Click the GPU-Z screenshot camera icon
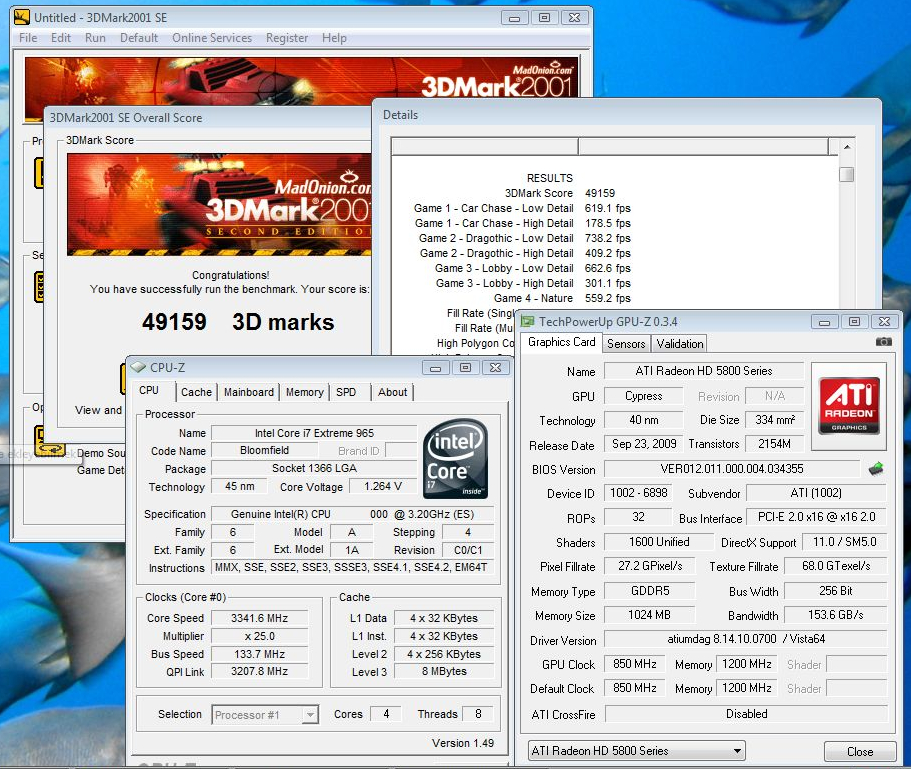911x769 pixels. click(x=883, y=342)
